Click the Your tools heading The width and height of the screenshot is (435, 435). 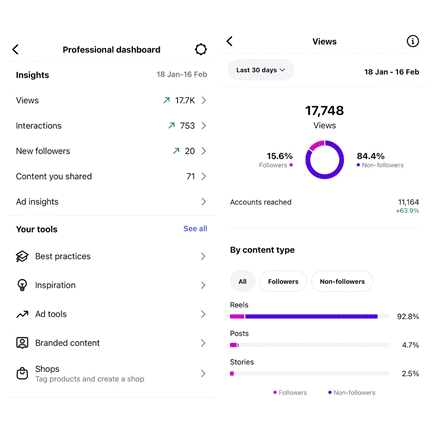coord(37,229)
